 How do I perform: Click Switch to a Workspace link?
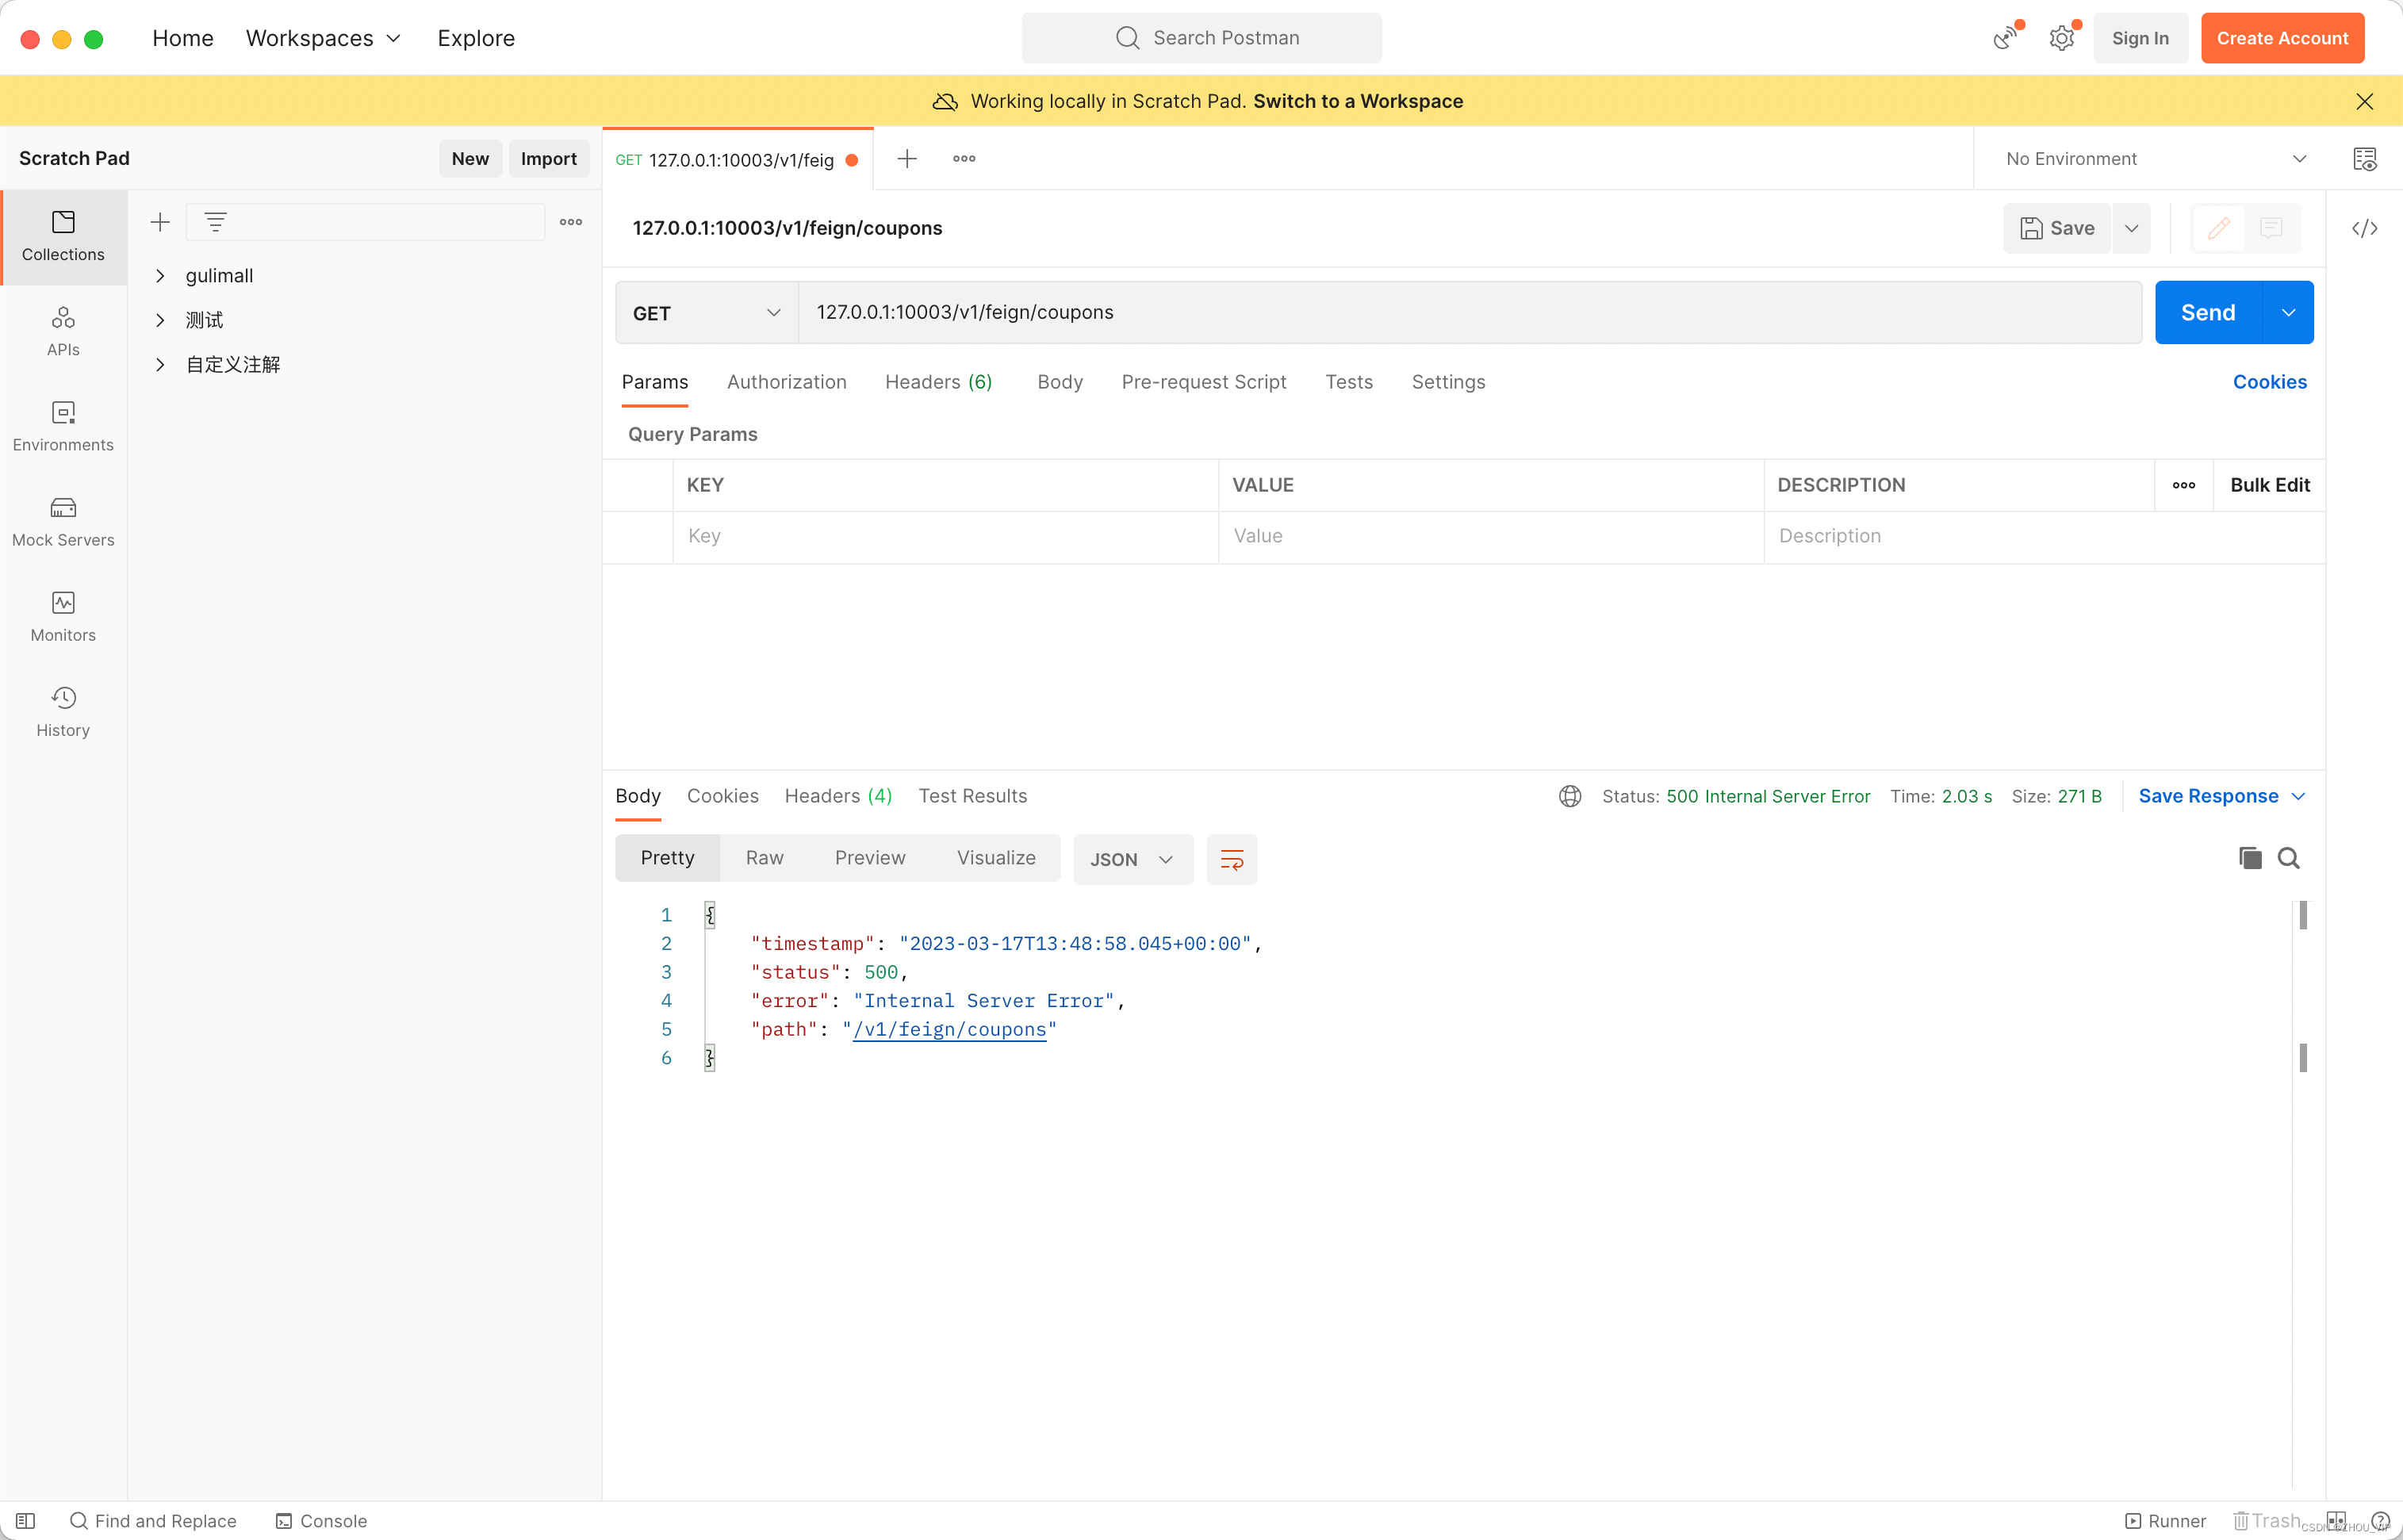point(1357,101)
